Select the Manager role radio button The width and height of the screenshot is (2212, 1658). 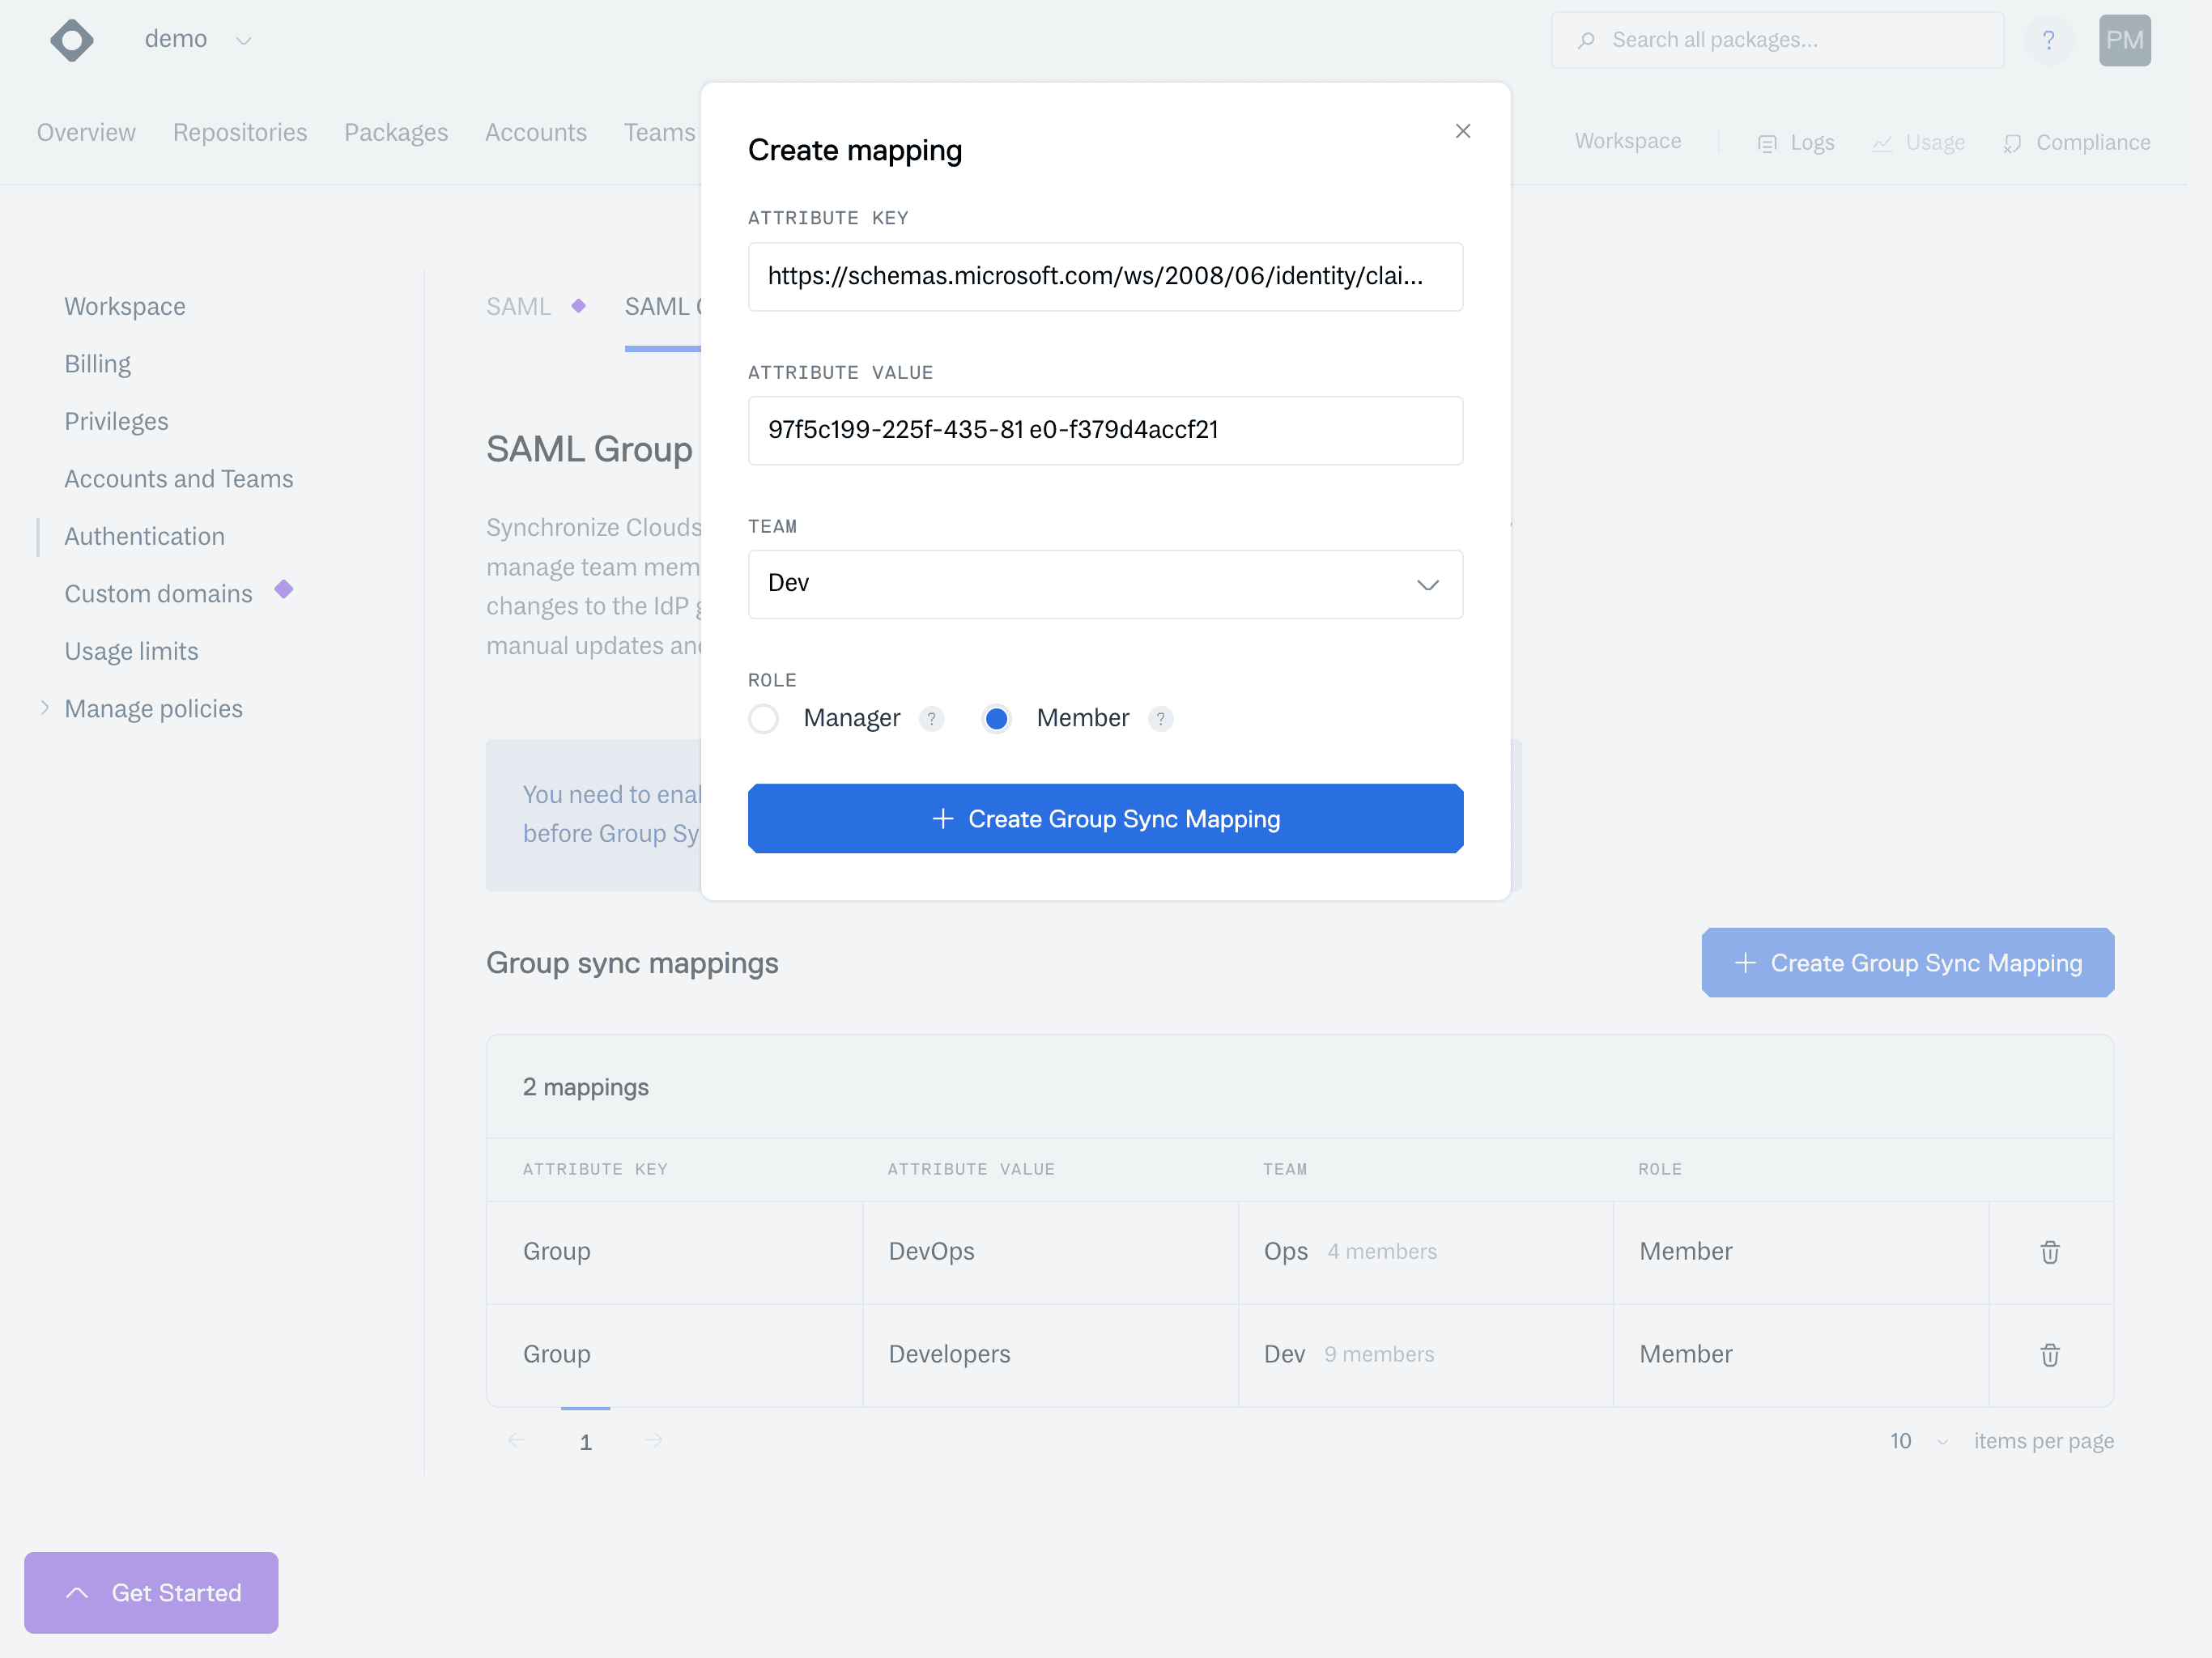pos(764,718)
